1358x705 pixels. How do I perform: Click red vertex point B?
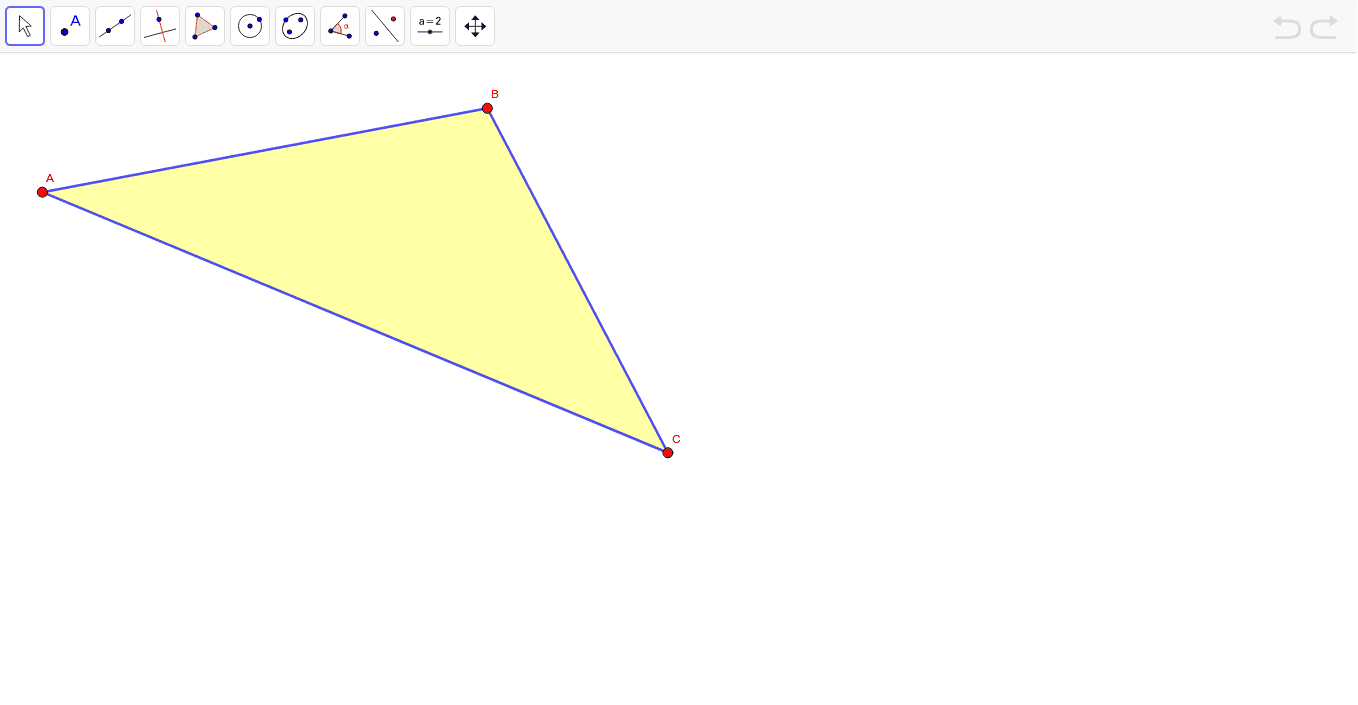pyautogui.click(x=487, y=108)
